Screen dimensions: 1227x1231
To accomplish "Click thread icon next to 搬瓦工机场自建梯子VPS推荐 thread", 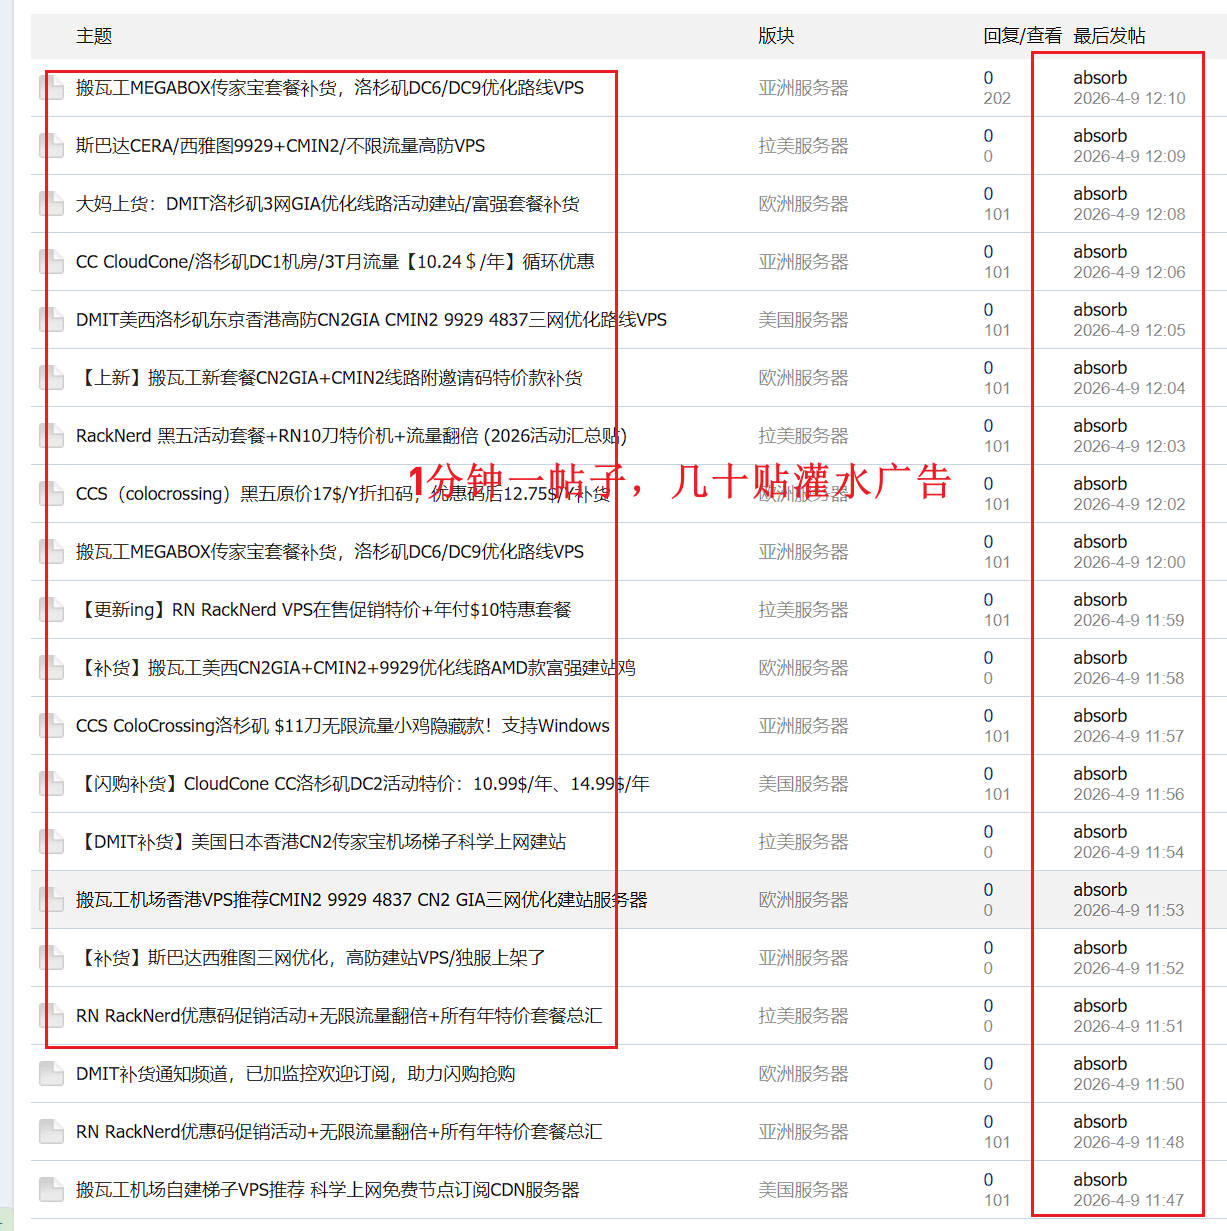I will tap(51, 1190).
